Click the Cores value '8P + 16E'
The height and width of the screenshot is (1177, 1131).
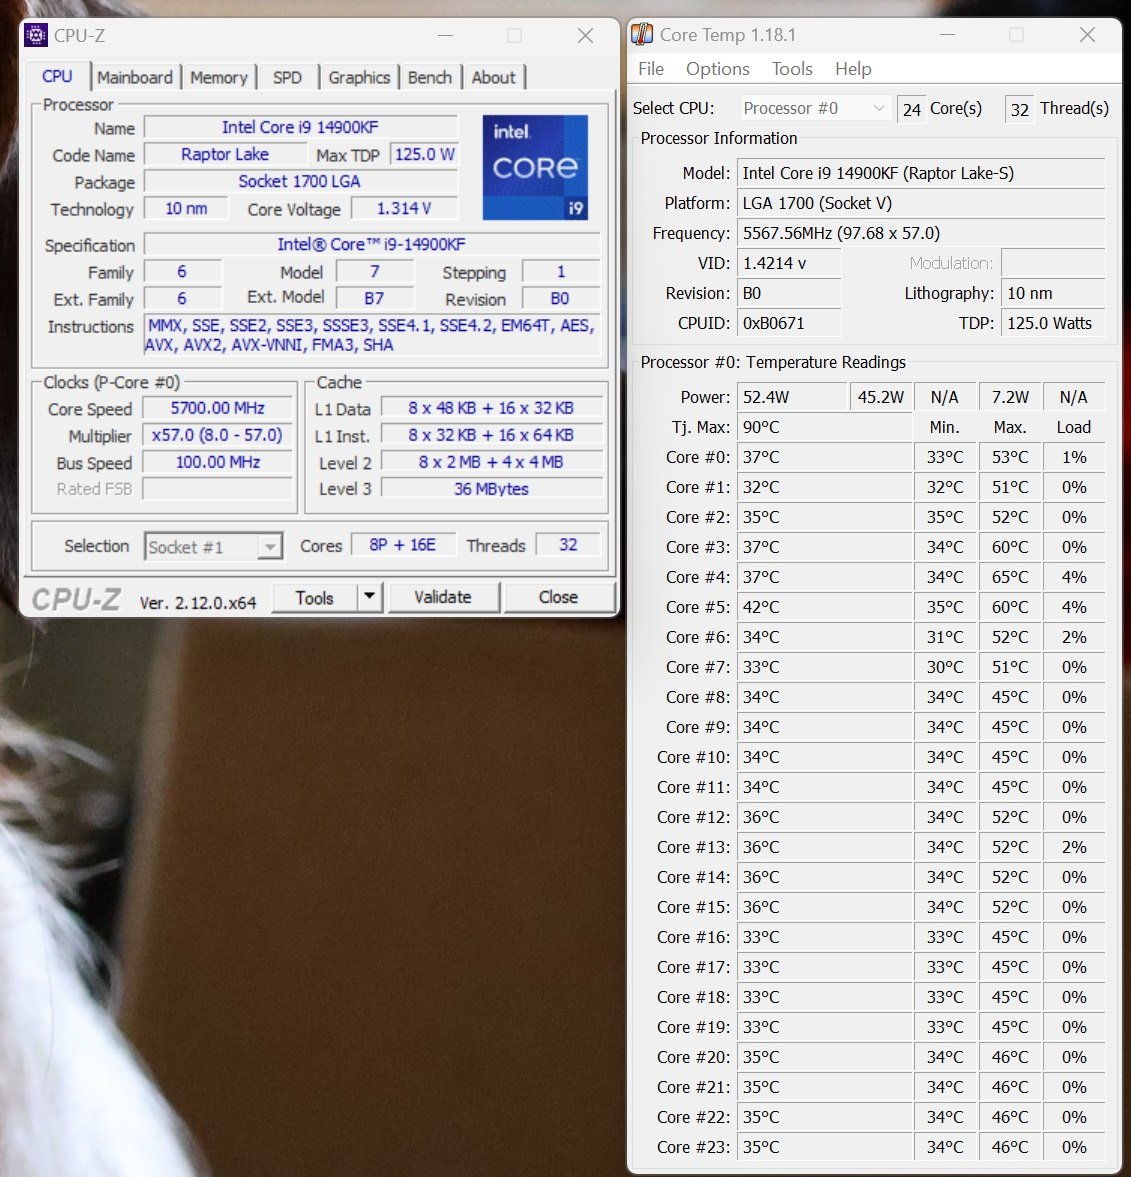click(x=402, y=545)
